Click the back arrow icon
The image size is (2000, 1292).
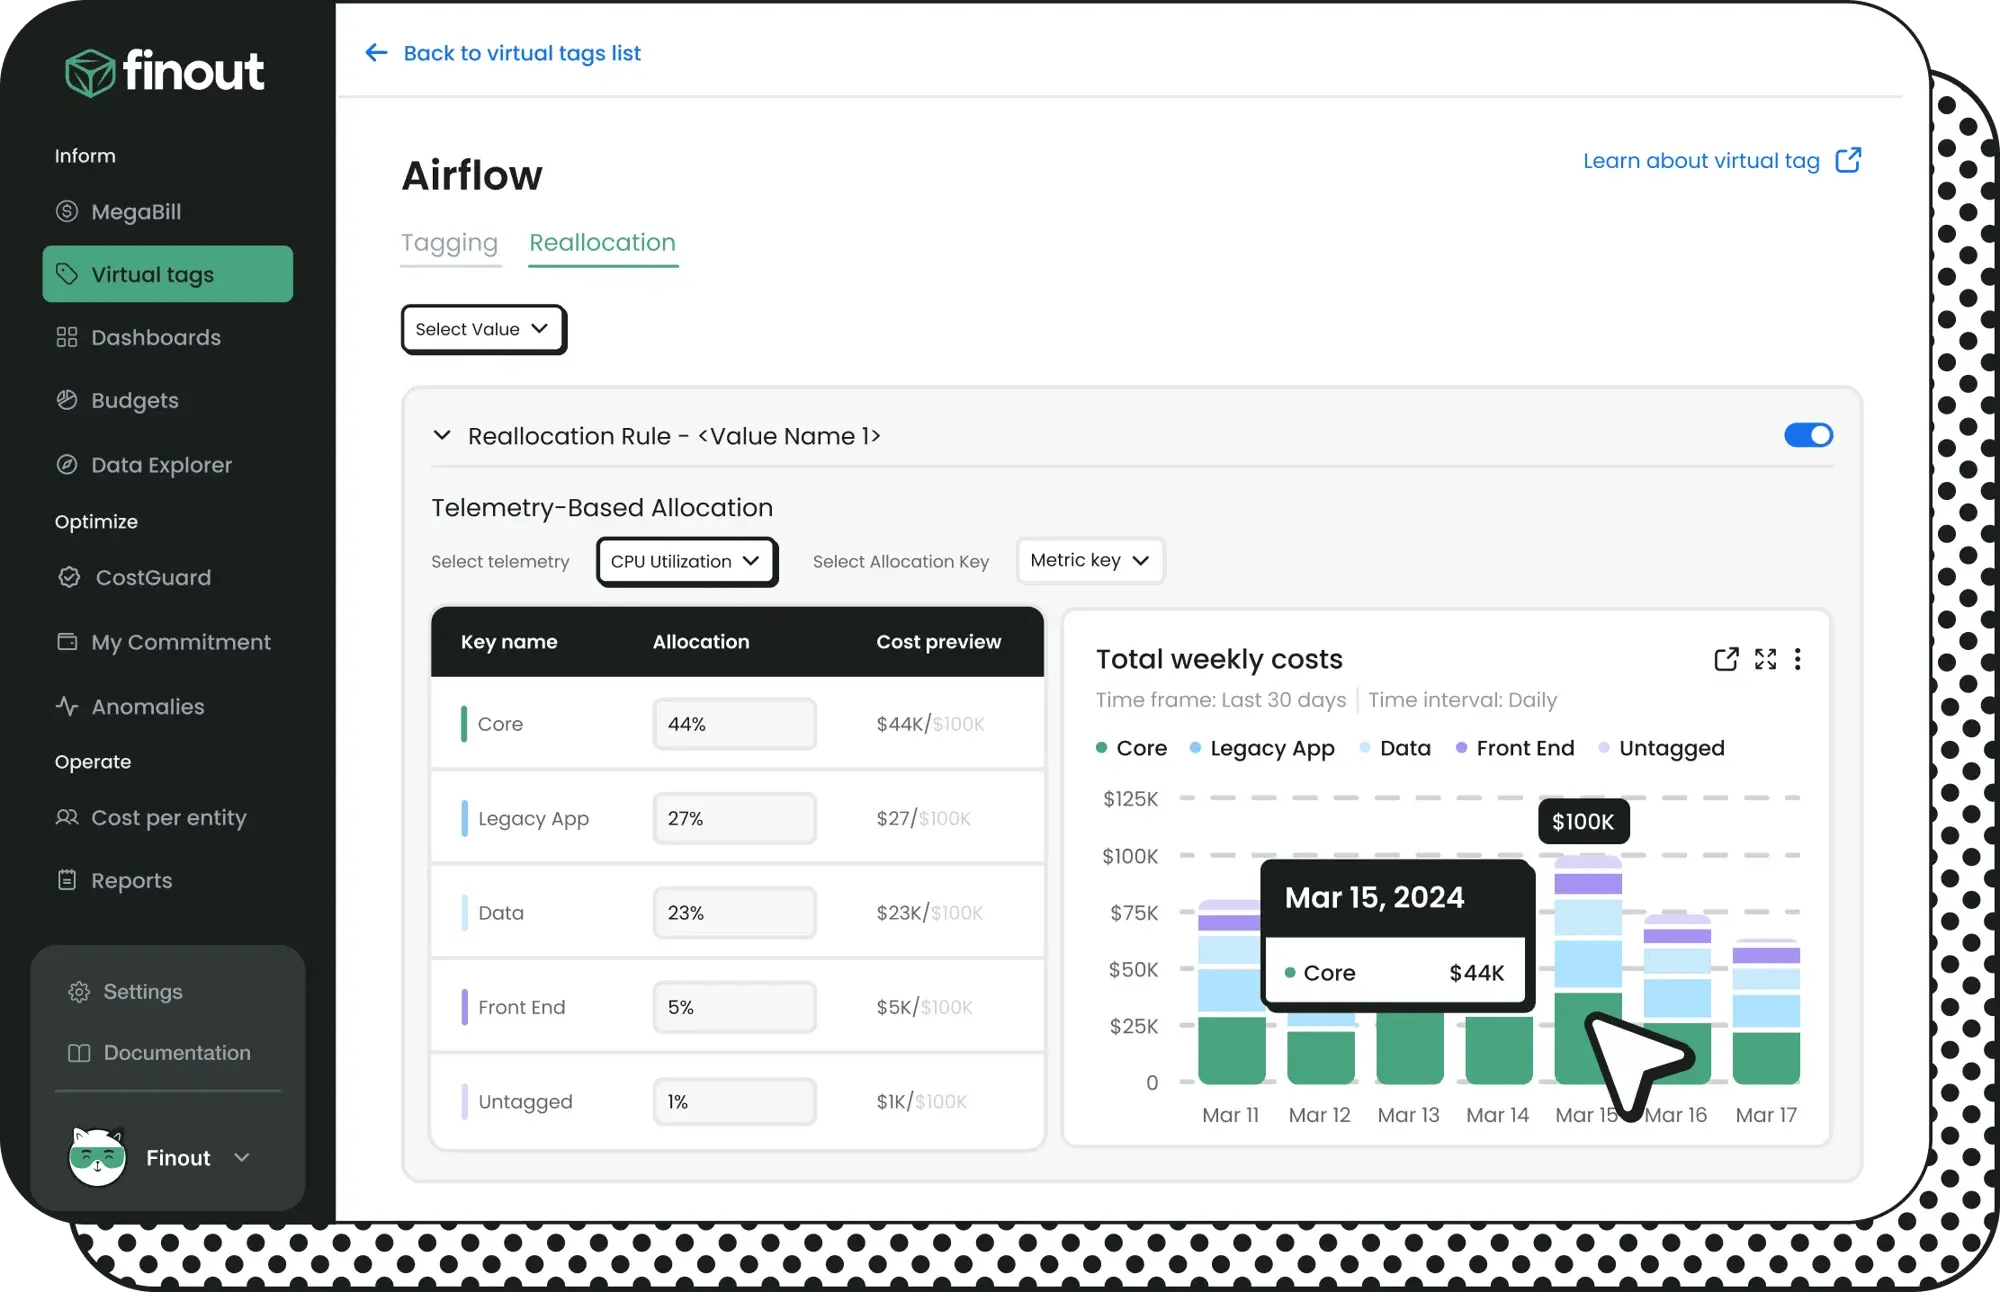click(376, 52)
